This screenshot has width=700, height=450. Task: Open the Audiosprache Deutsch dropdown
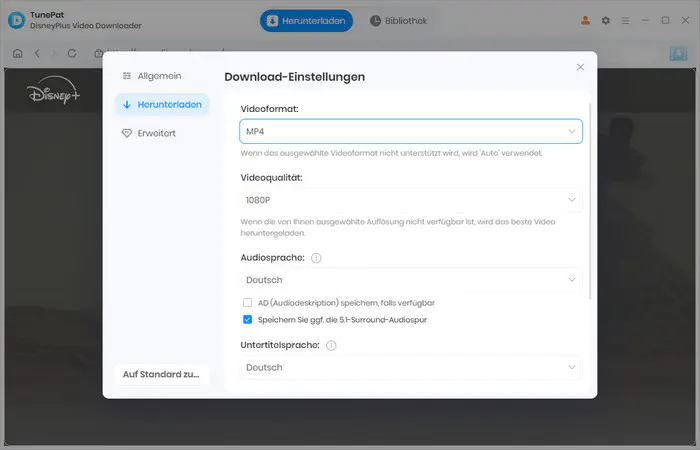pyautogui.click(x=411, y=280)
